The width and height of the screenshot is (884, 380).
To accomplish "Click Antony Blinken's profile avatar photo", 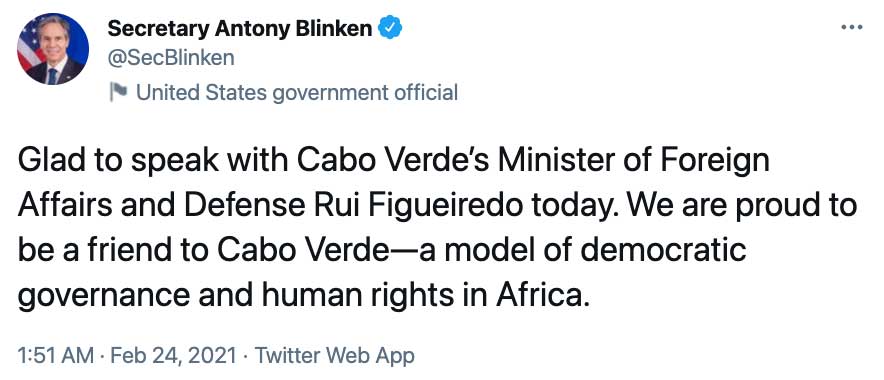I will pos(52,49).
